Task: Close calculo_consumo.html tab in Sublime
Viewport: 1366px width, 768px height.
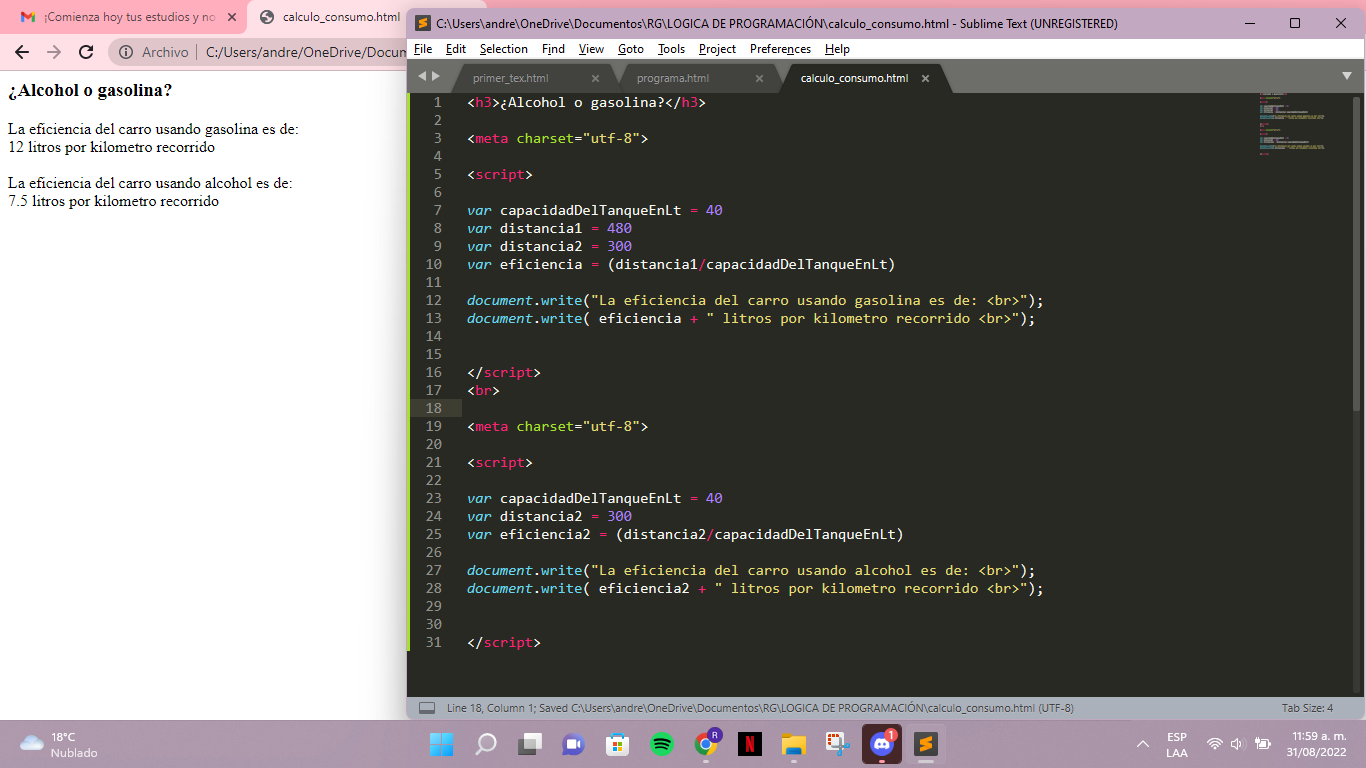Action: [x=925, y=78]
